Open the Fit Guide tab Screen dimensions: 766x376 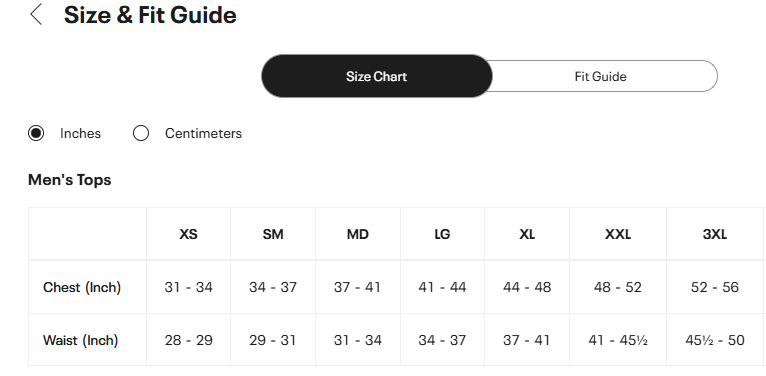pos(600,76)
